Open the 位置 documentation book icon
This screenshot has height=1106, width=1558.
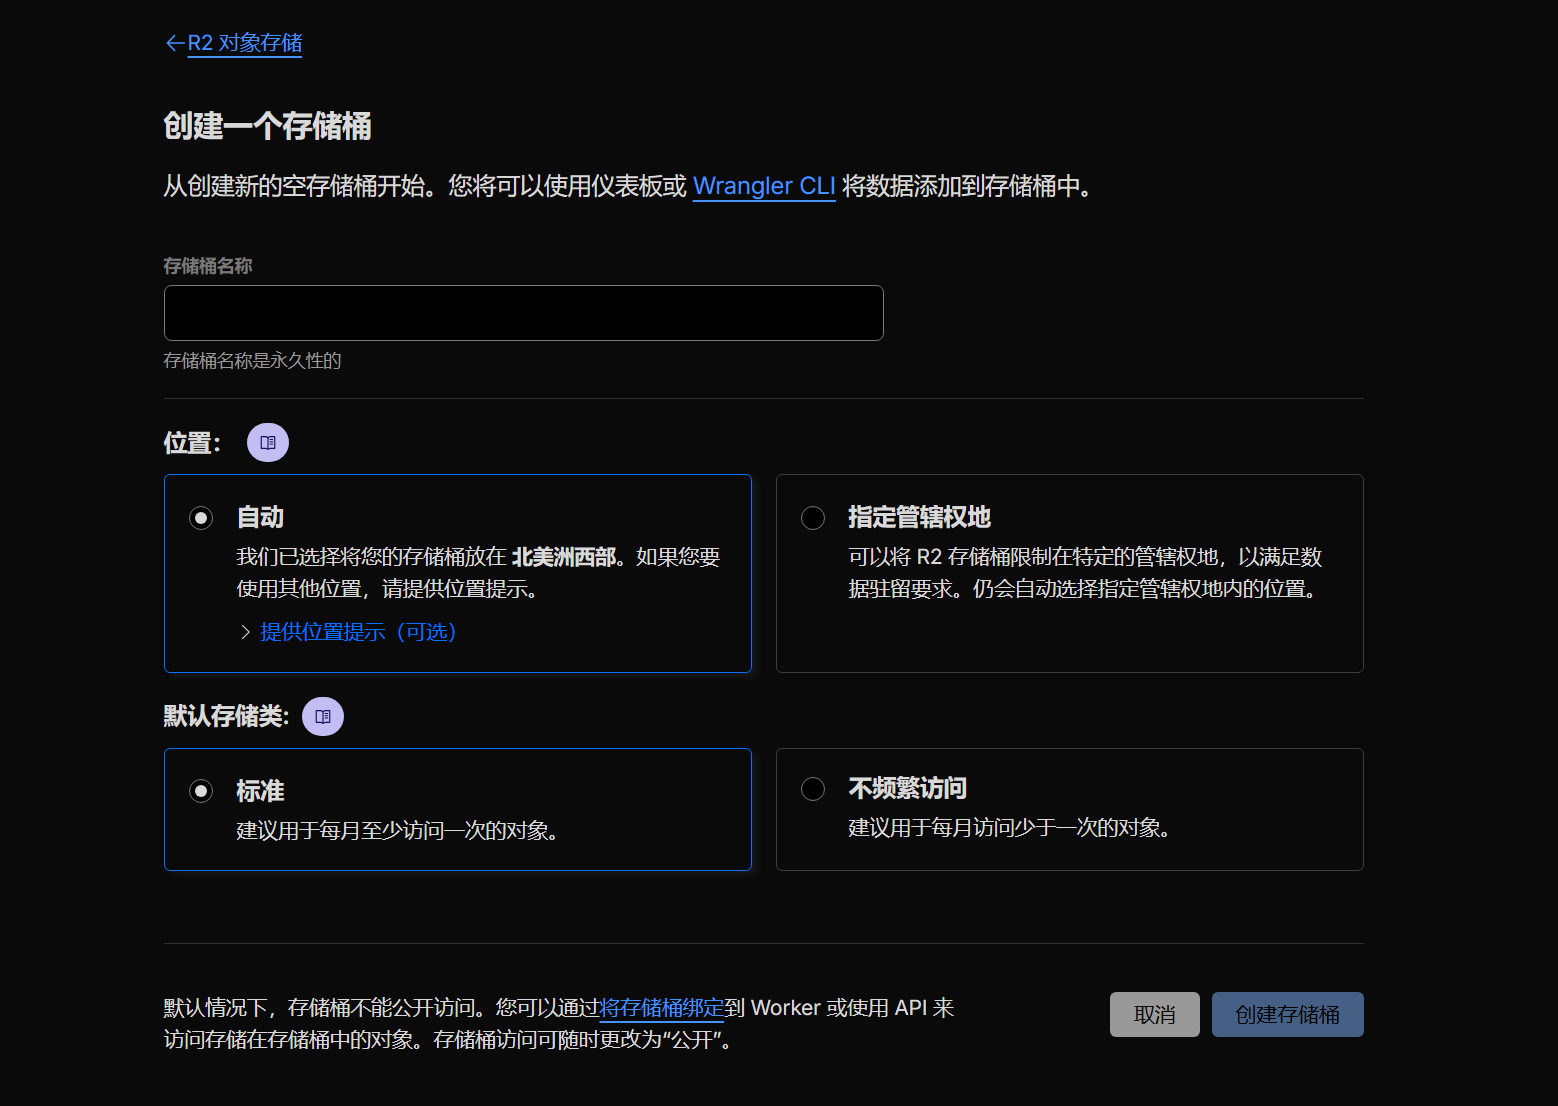pos(268,443)
